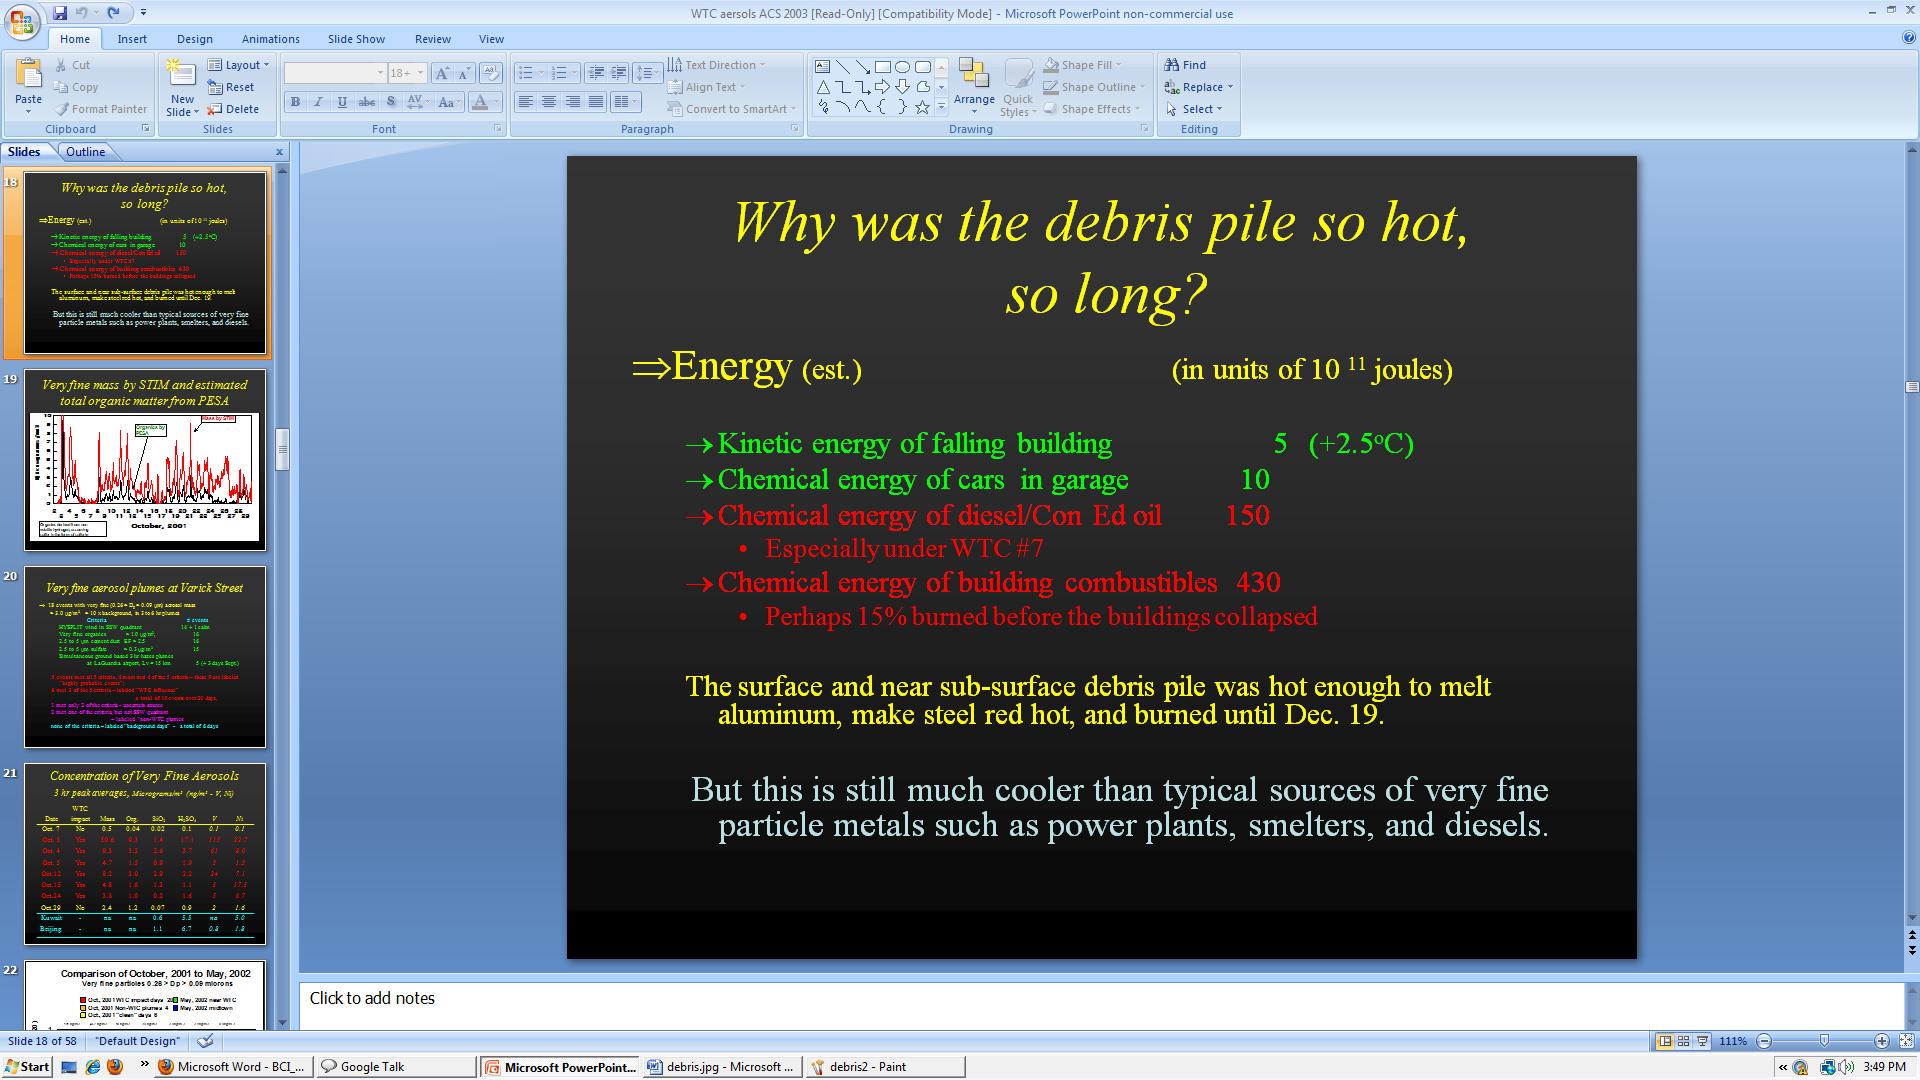Open the font size dropdown
1920x1080 pixels.
(x=420, y=73)
